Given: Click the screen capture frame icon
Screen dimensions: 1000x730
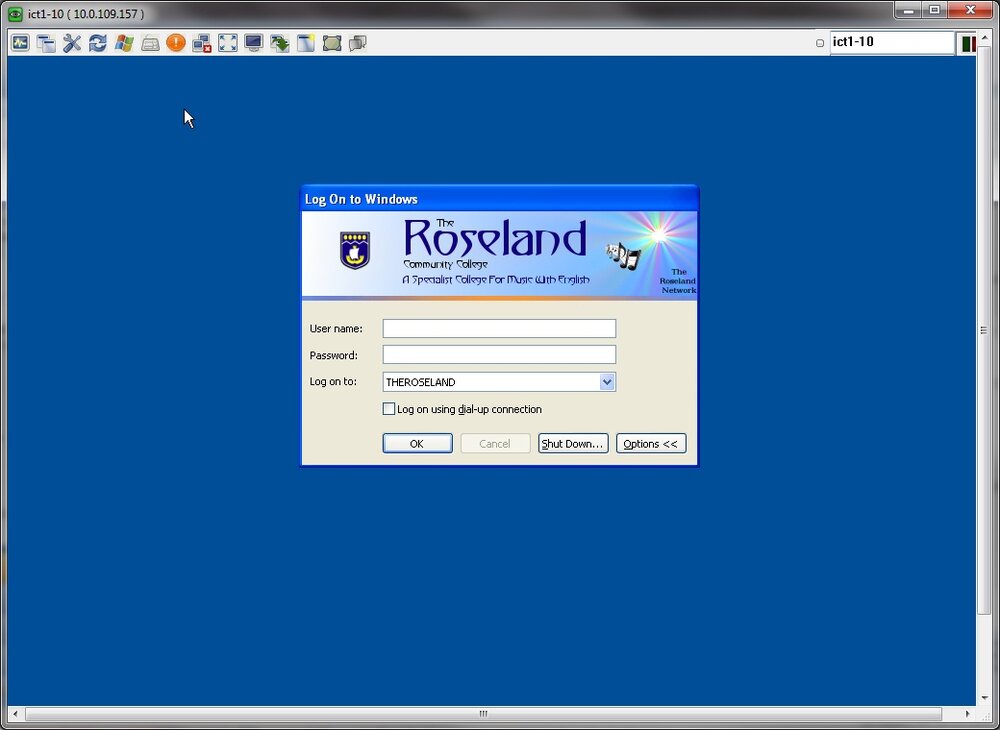Looking at the screenshot, I should tap(332, 43).
